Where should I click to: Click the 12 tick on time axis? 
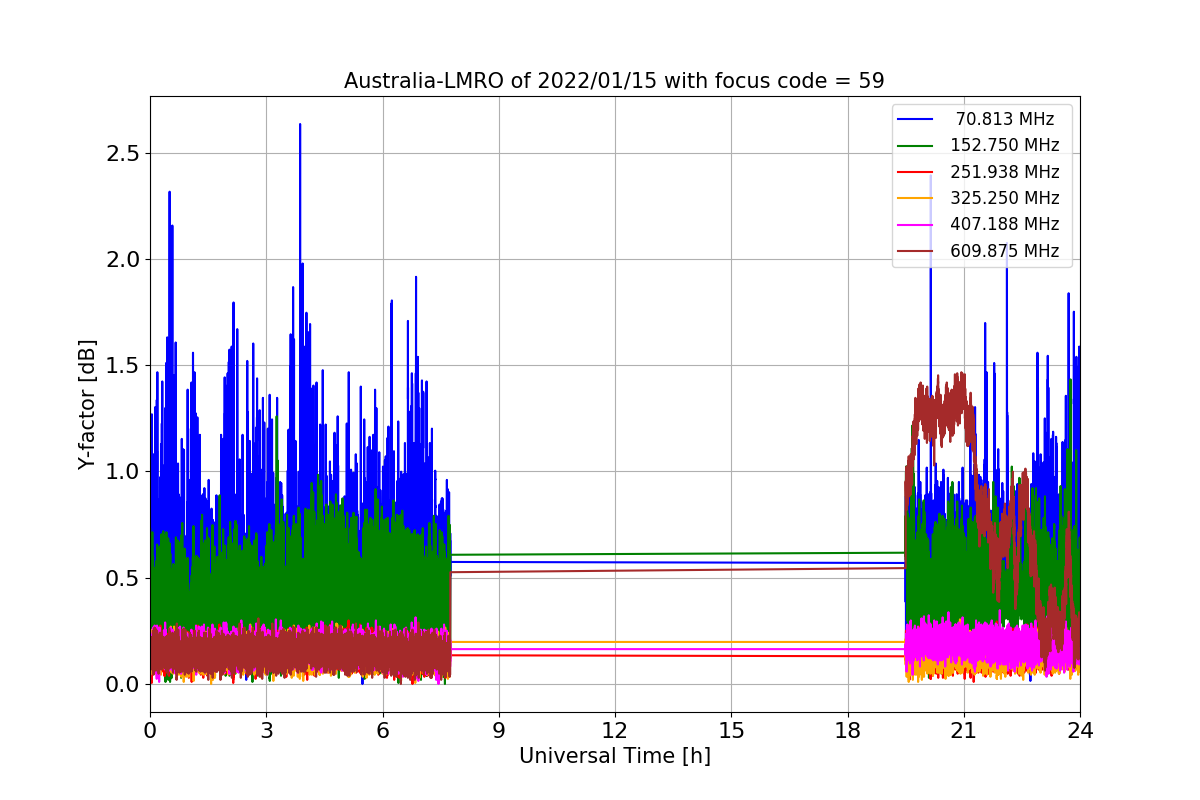615,731
